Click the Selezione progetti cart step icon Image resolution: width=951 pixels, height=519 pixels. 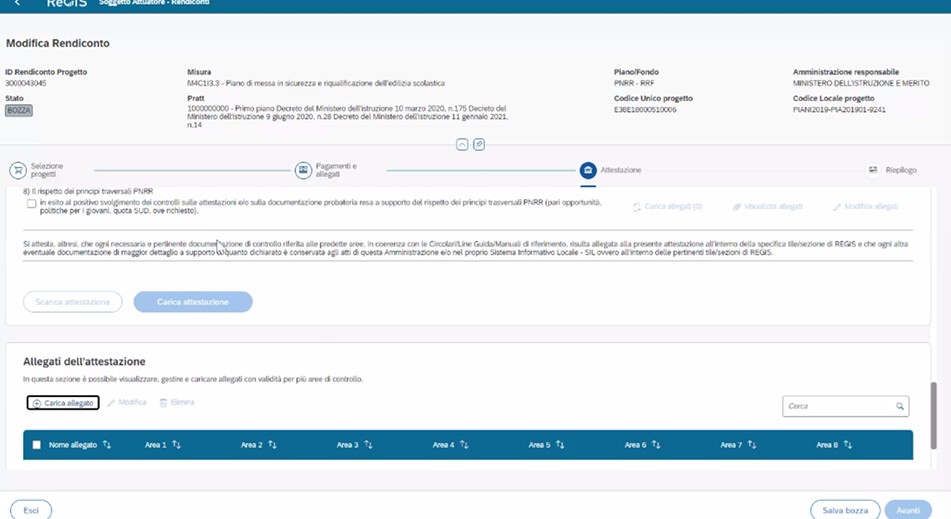pyautogui.click(x=17, y=170)
